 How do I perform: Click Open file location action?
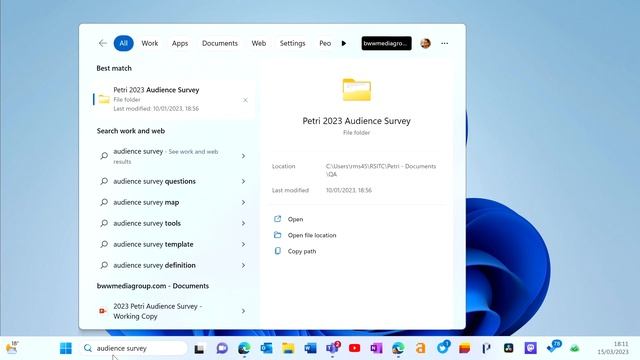(312, 235)
